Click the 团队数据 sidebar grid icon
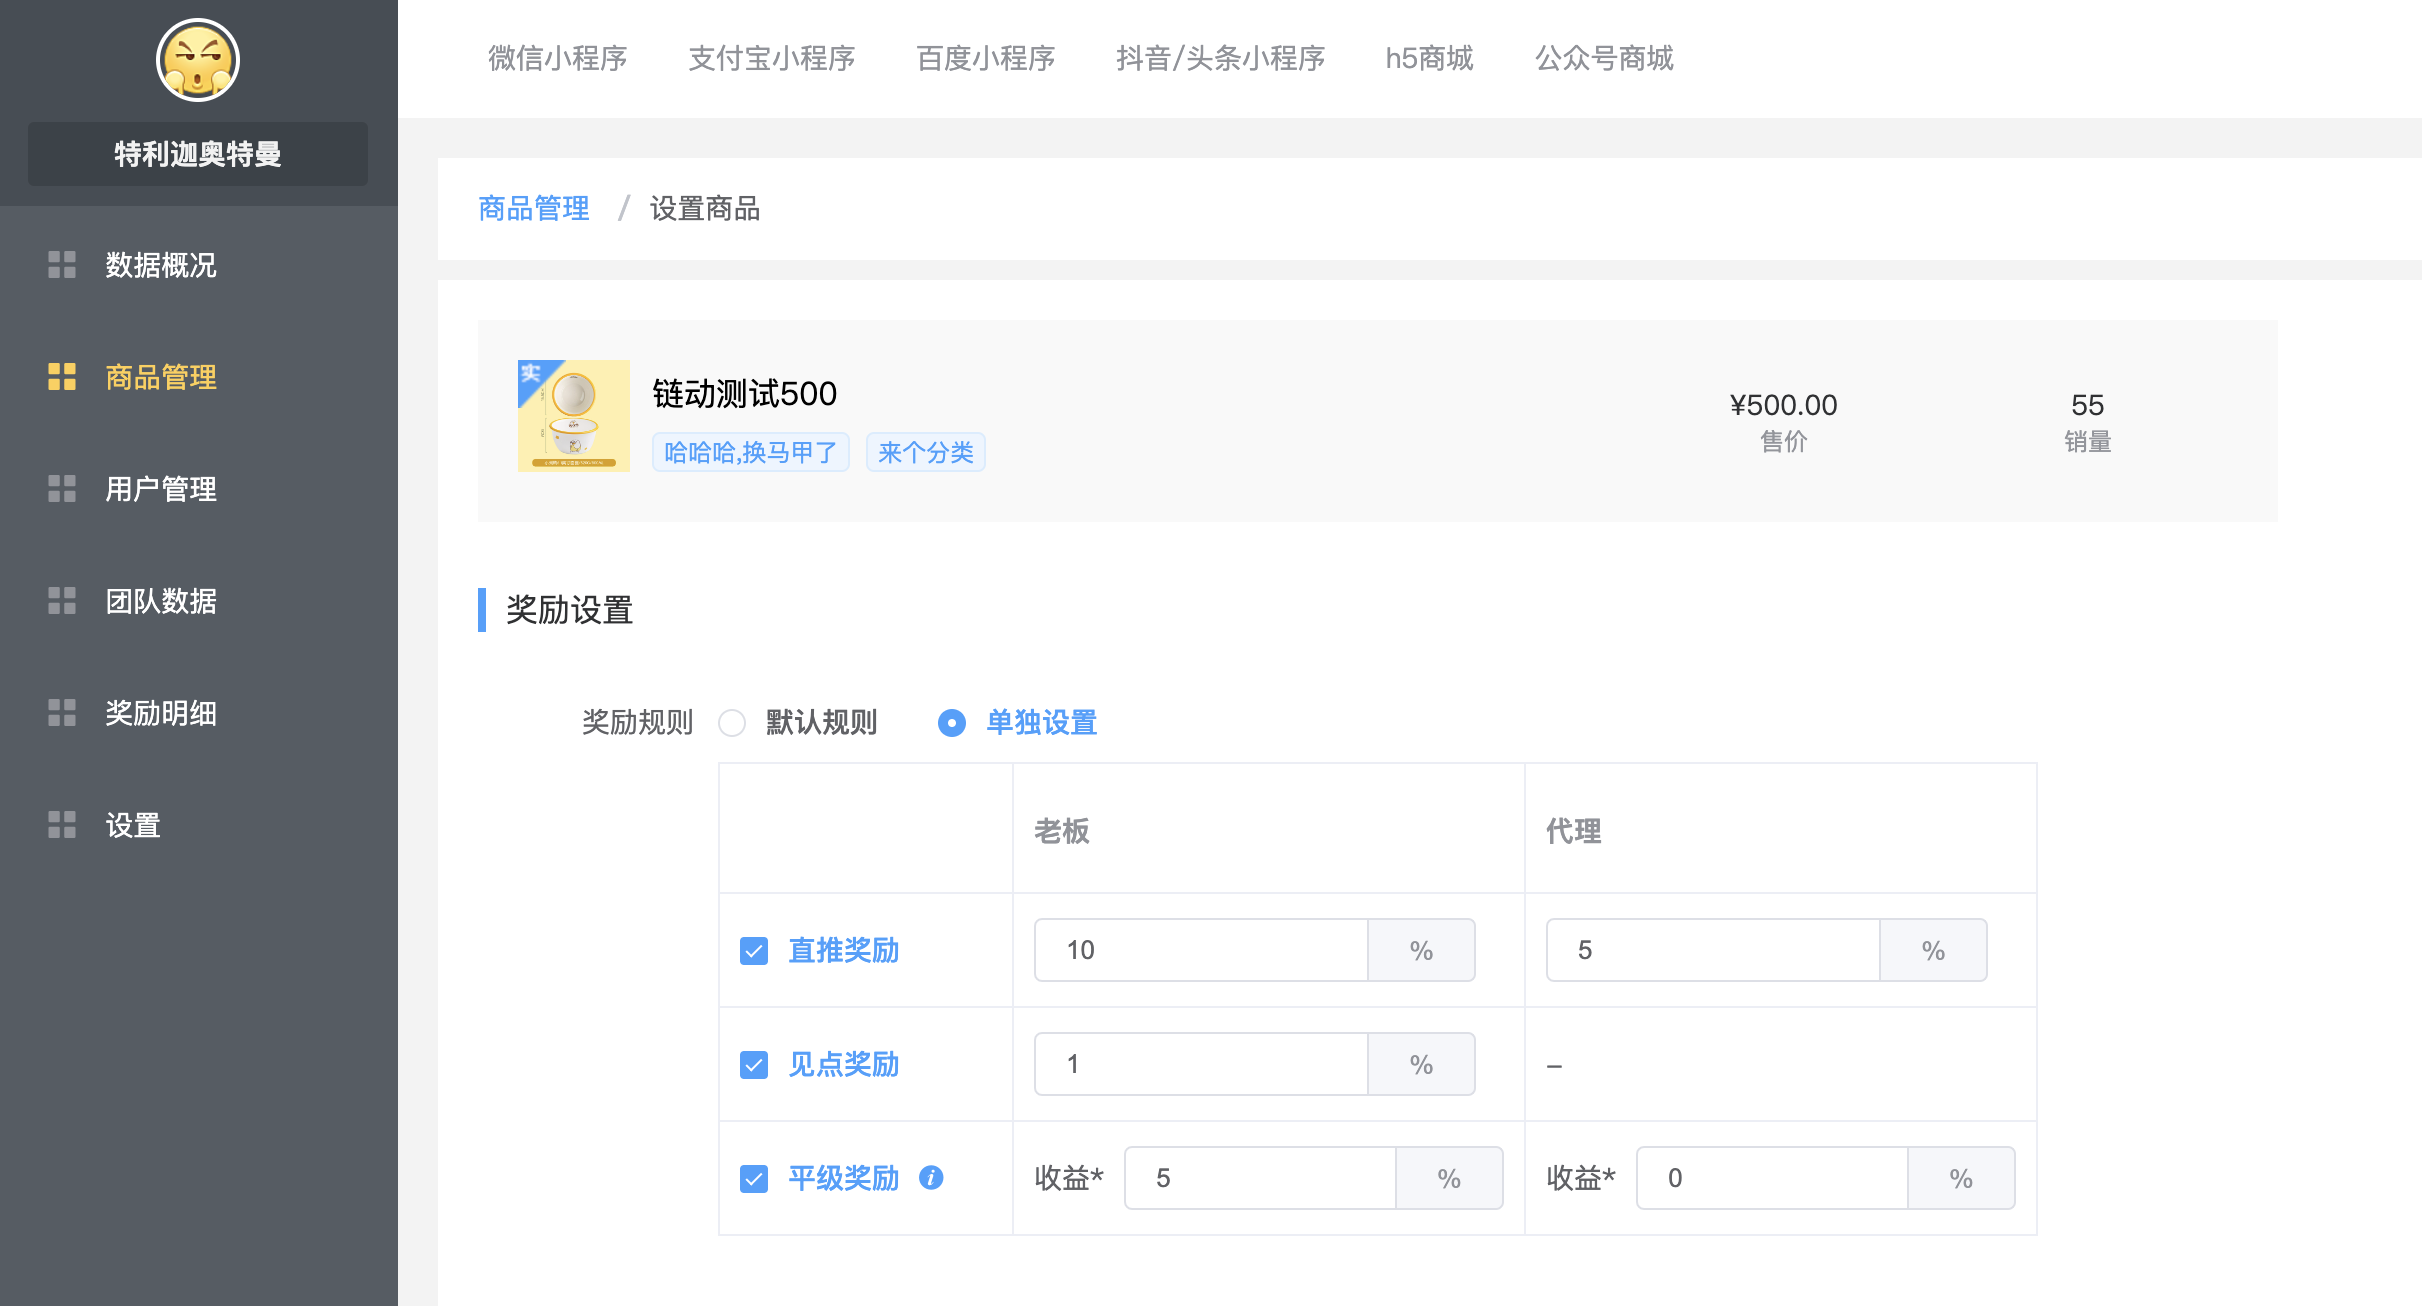 62,601
